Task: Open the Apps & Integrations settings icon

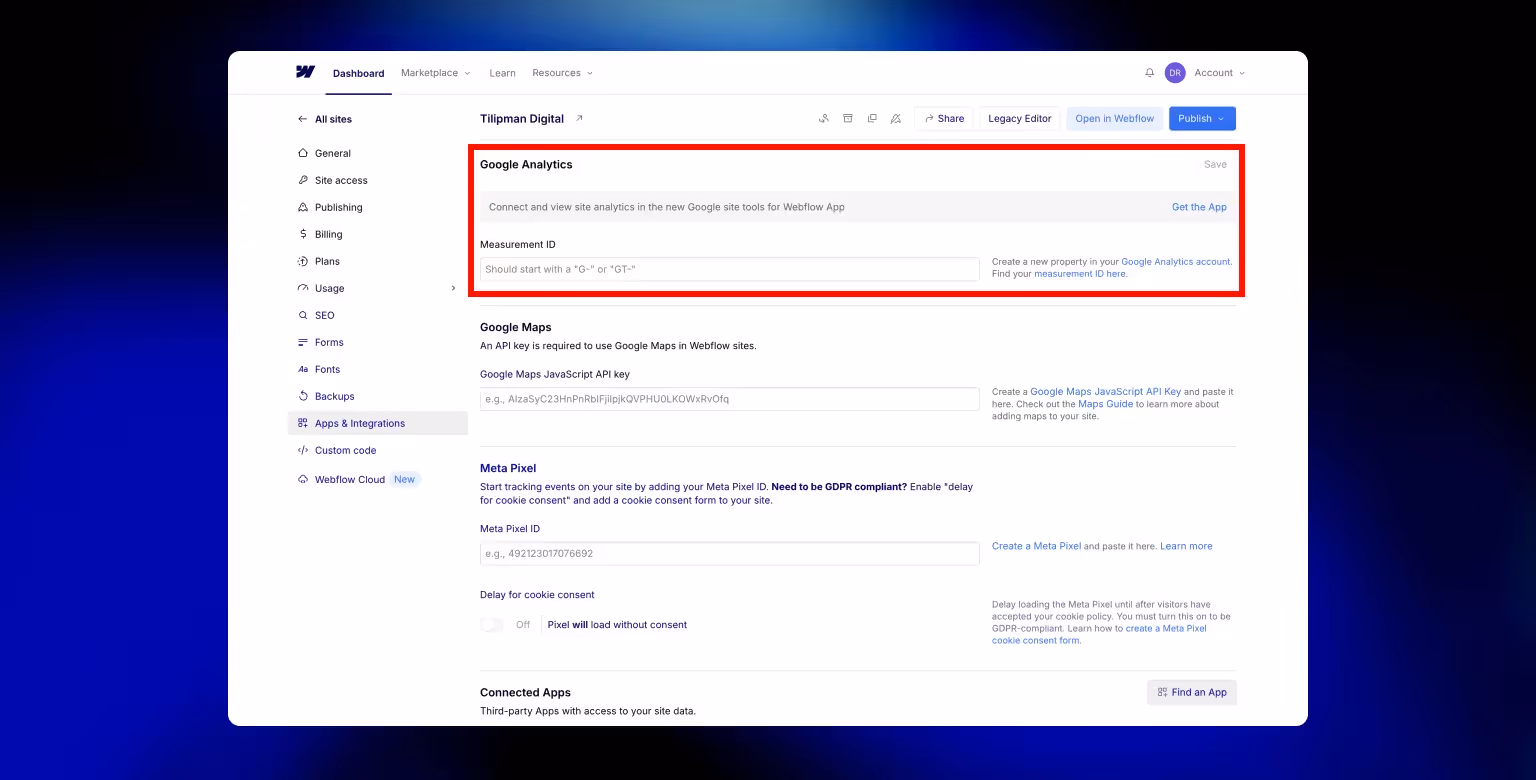Action: pos(303,422)
